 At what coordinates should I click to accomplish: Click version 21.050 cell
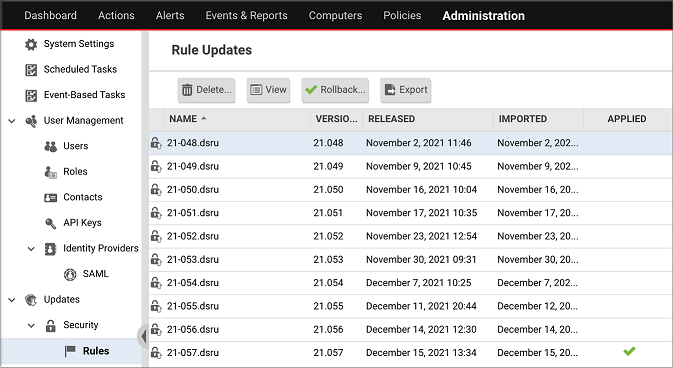328,189
